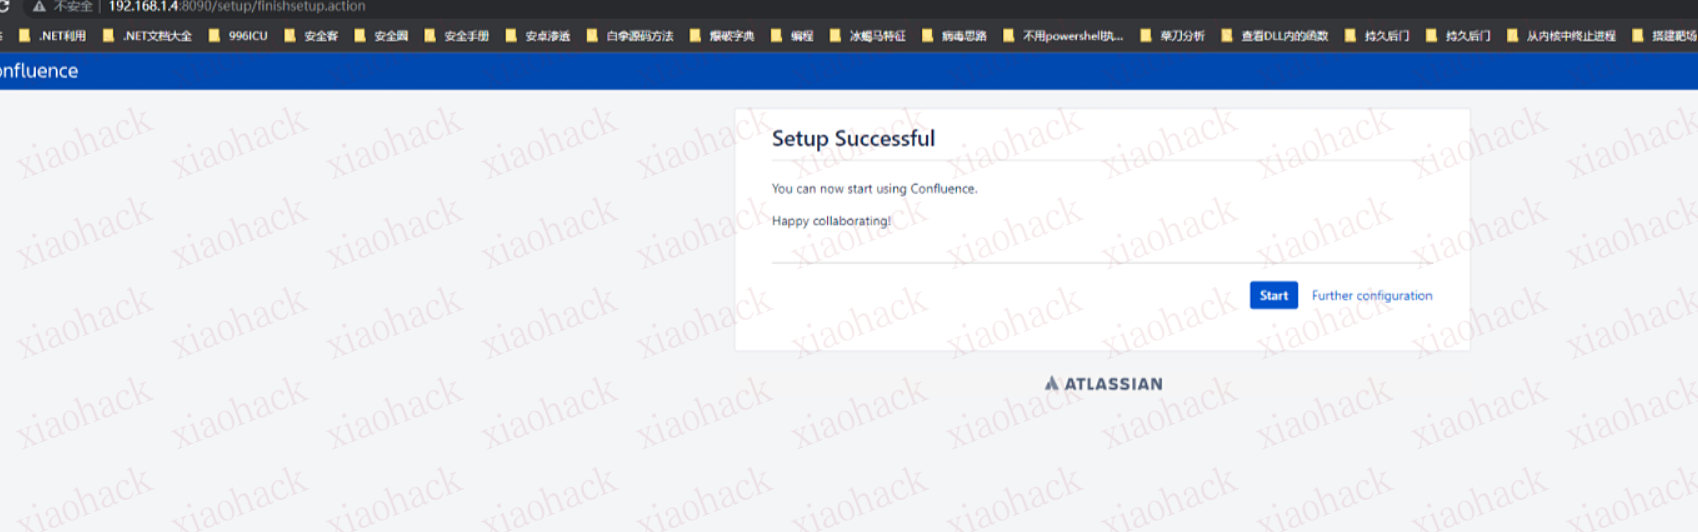Open the 白拿源码方法 bookmark folder

coord(630,36)
